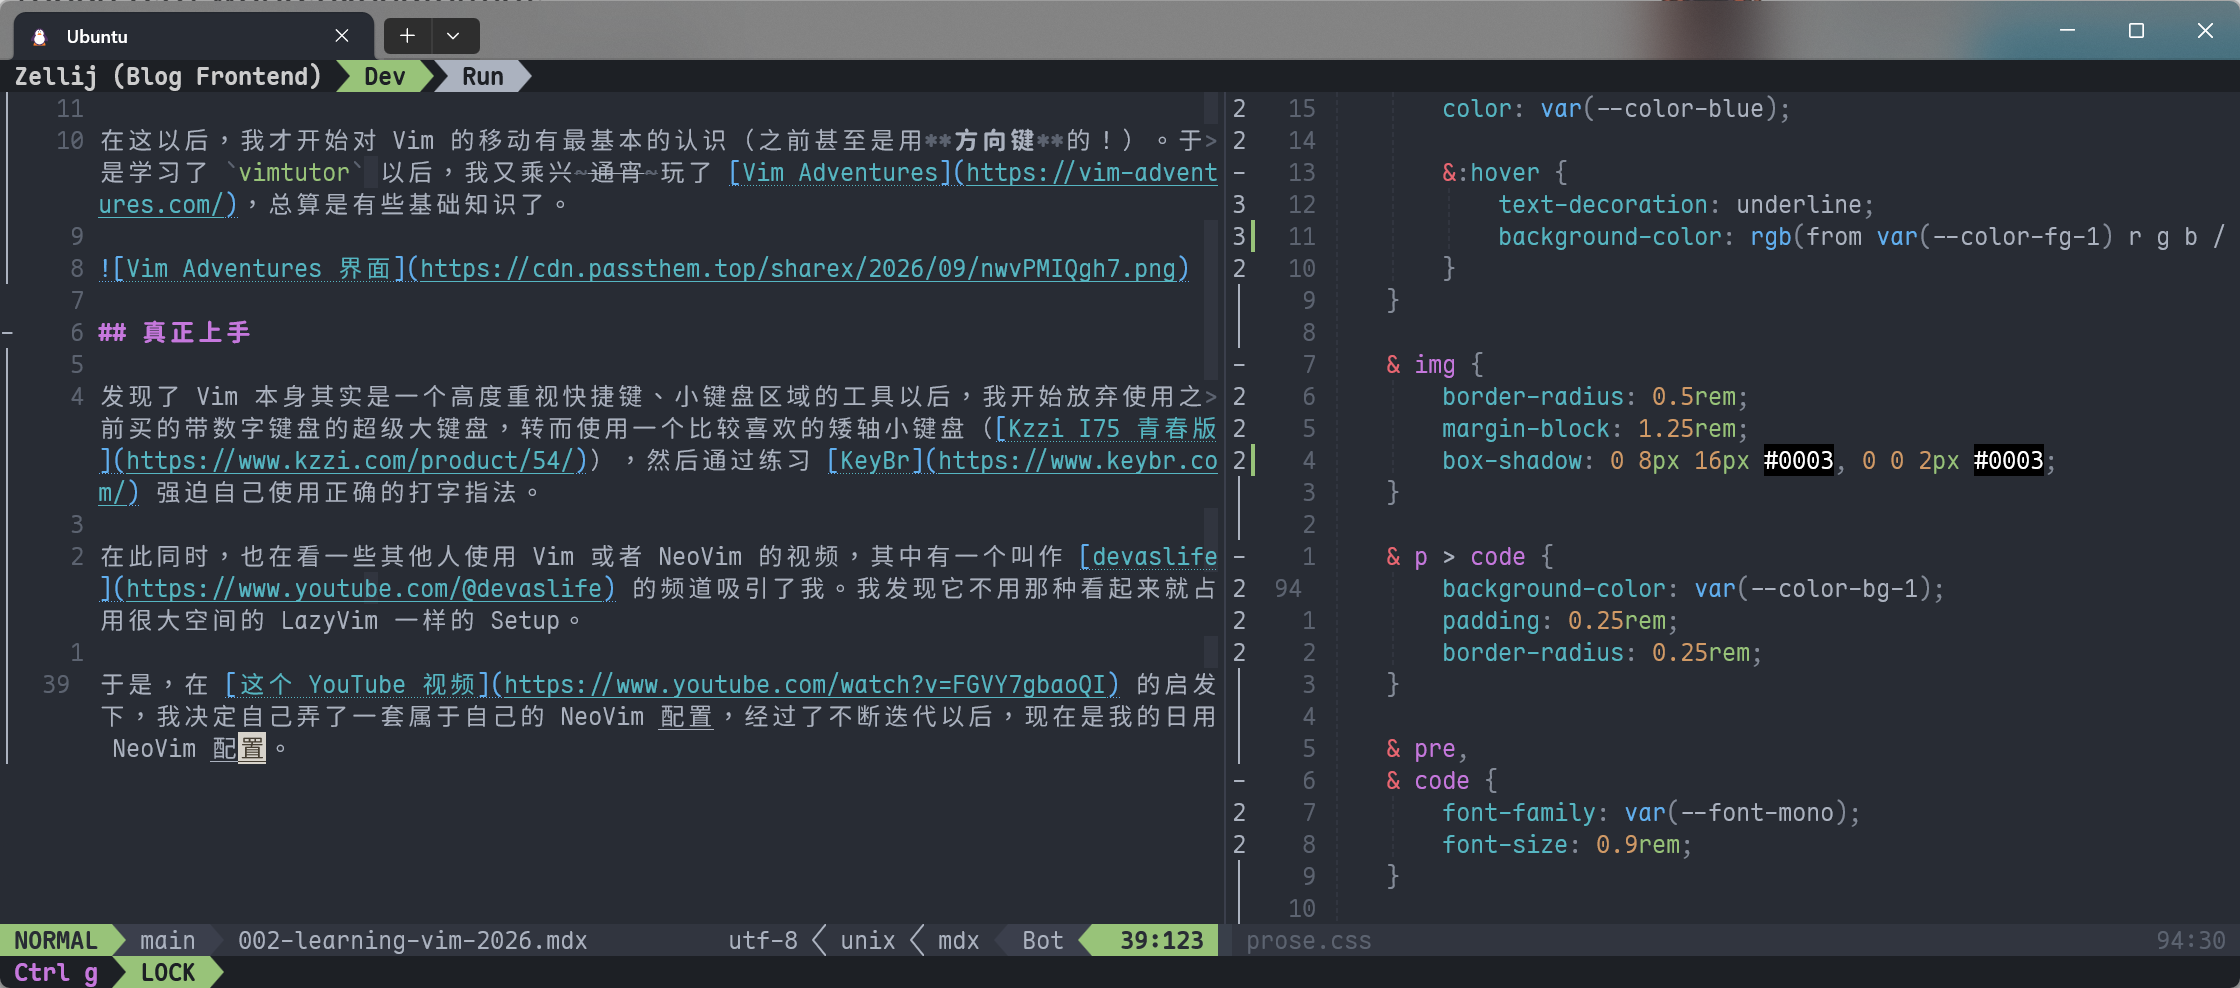Click the font-family: var(--font-mono) line
This screenshot has width=2240, height=988.
(1650, 812)
